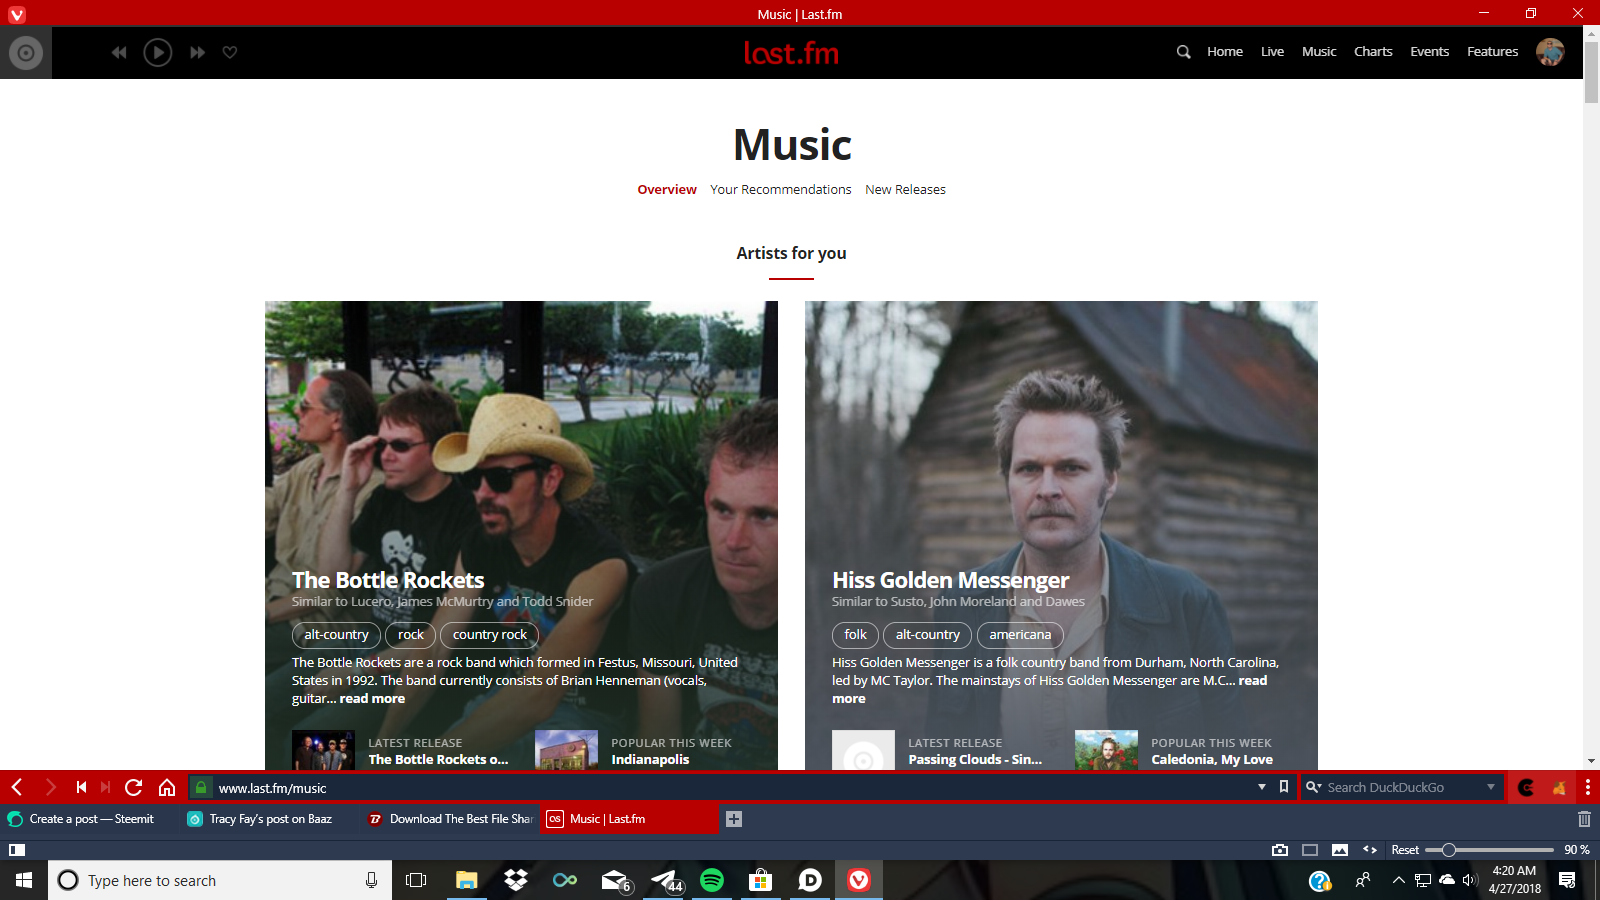Screen dimensions: 1600x900
Task: Open the Events page
Action: point(1430,52)
